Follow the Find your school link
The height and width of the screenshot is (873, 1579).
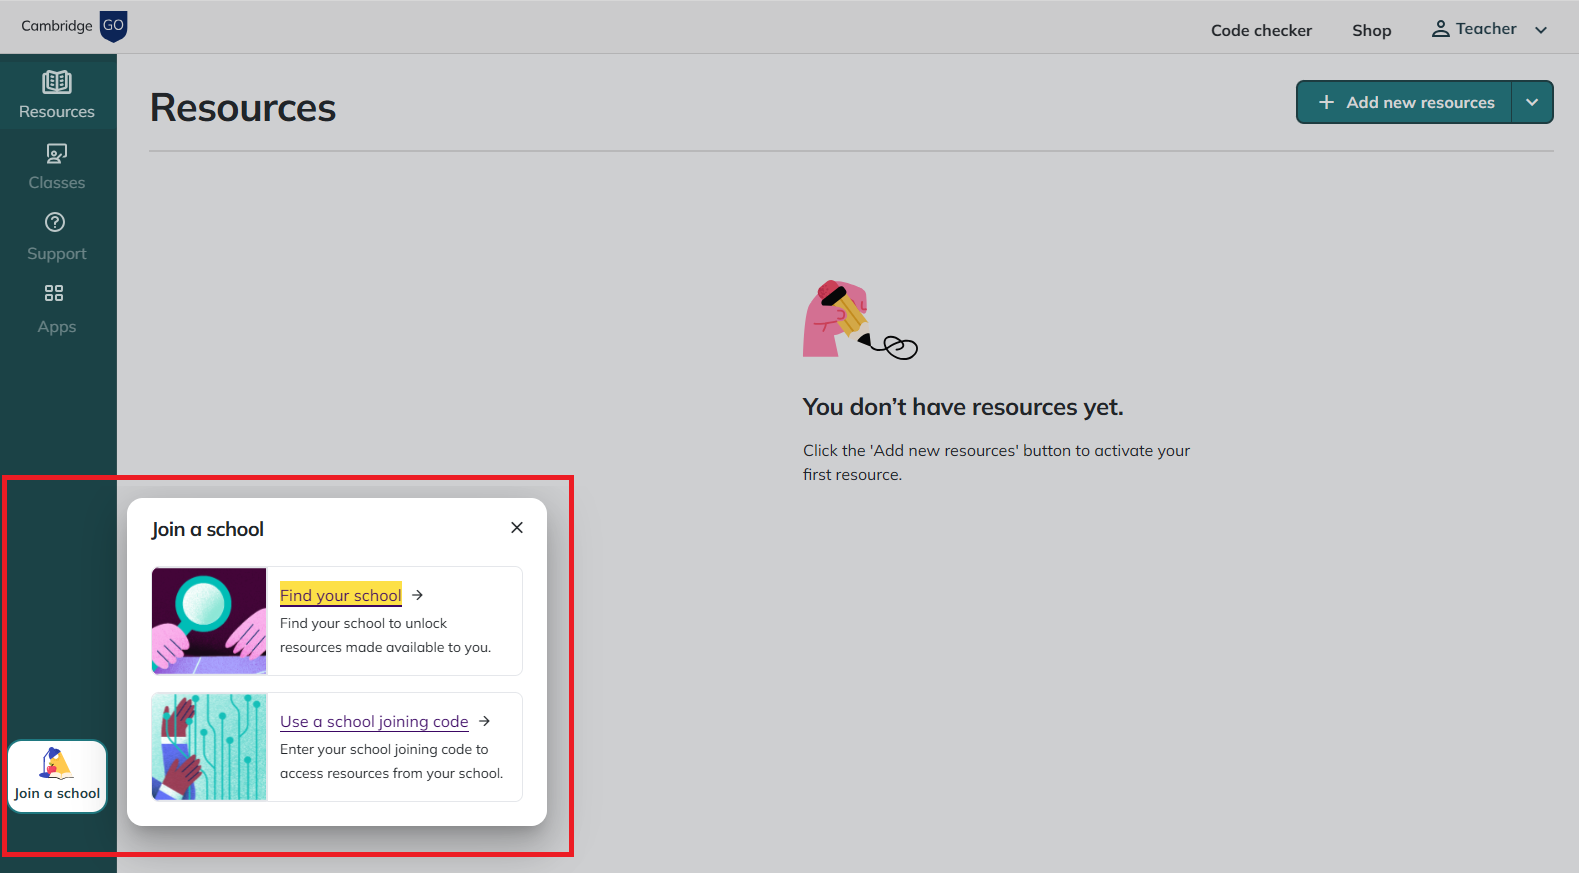click(340, 595)
